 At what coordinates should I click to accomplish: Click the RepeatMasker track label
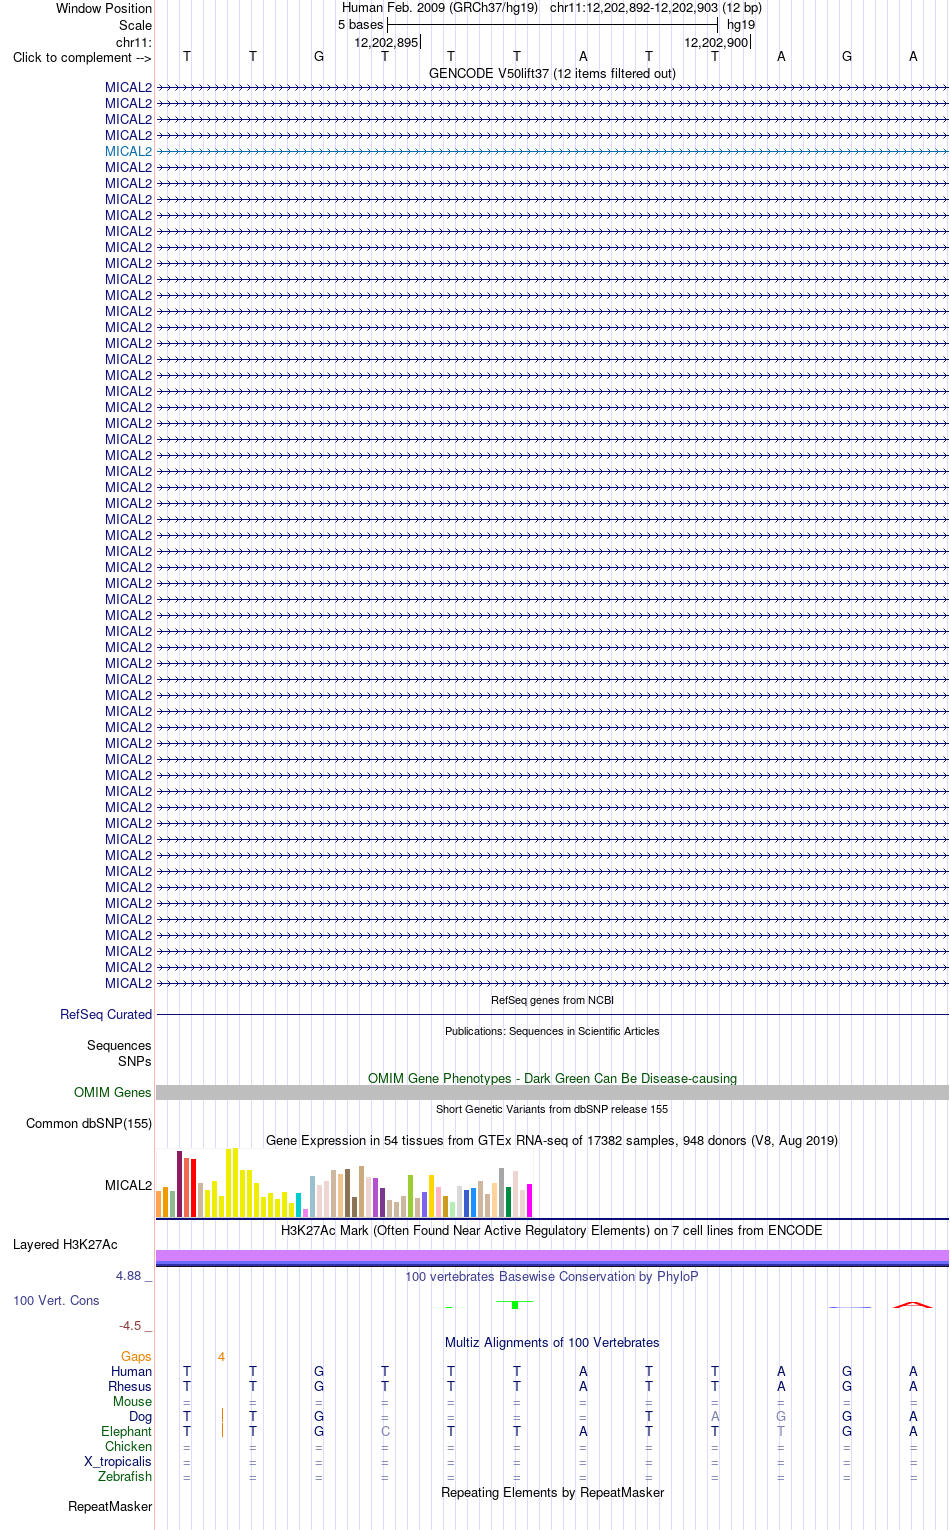point(110,1506)
